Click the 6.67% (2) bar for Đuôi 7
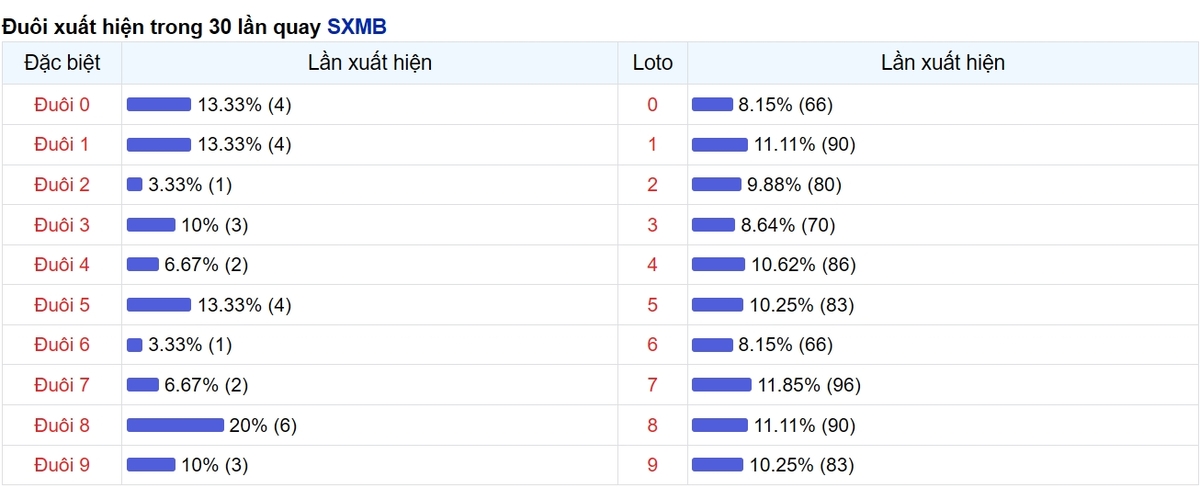 (143, 385)
